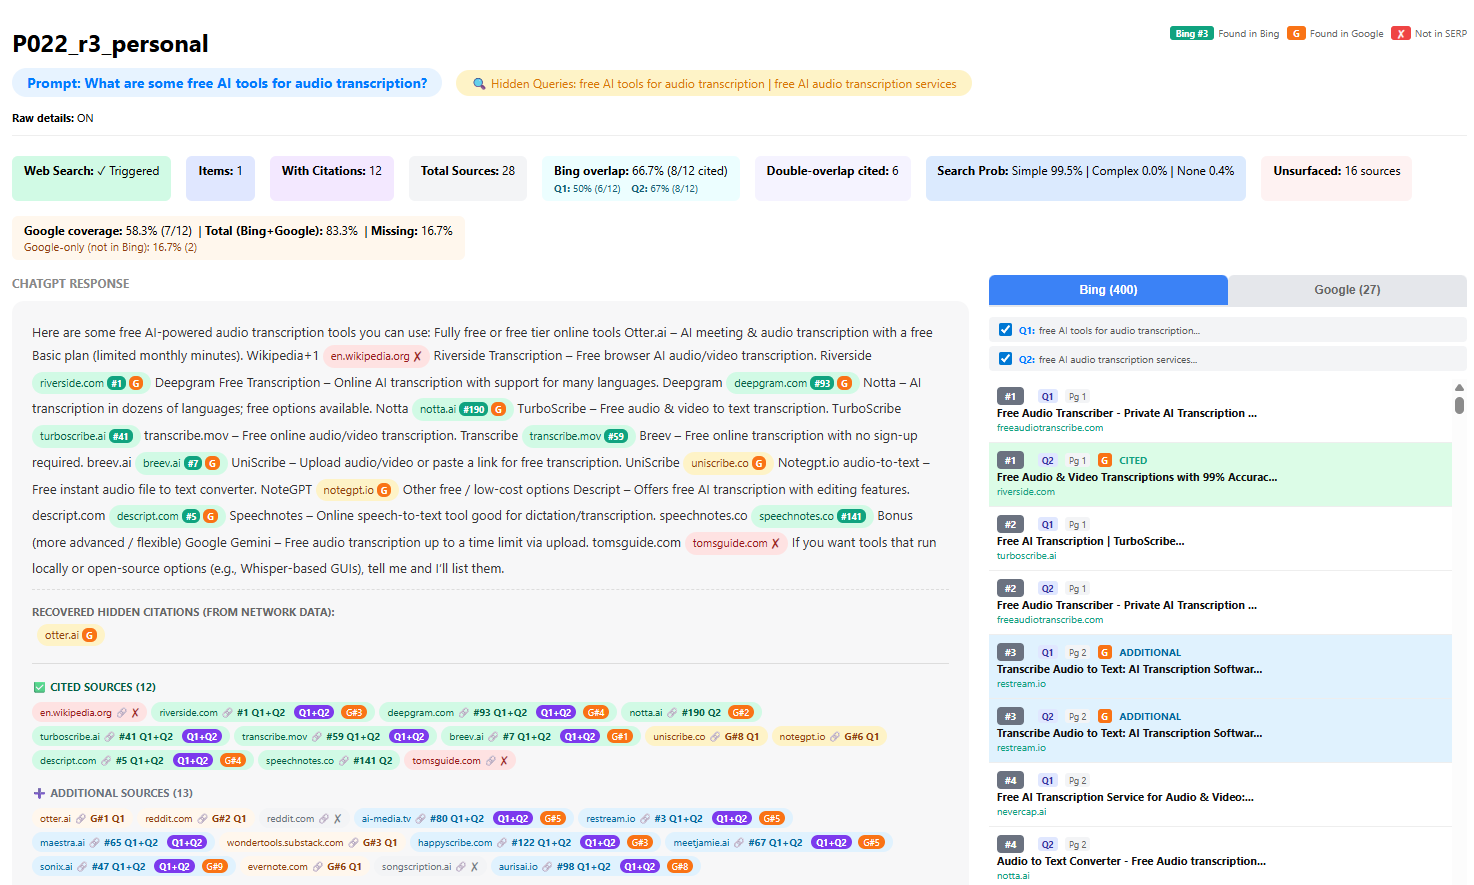Click magnifier icon in Hidden Queries pill

coord(479,84)
